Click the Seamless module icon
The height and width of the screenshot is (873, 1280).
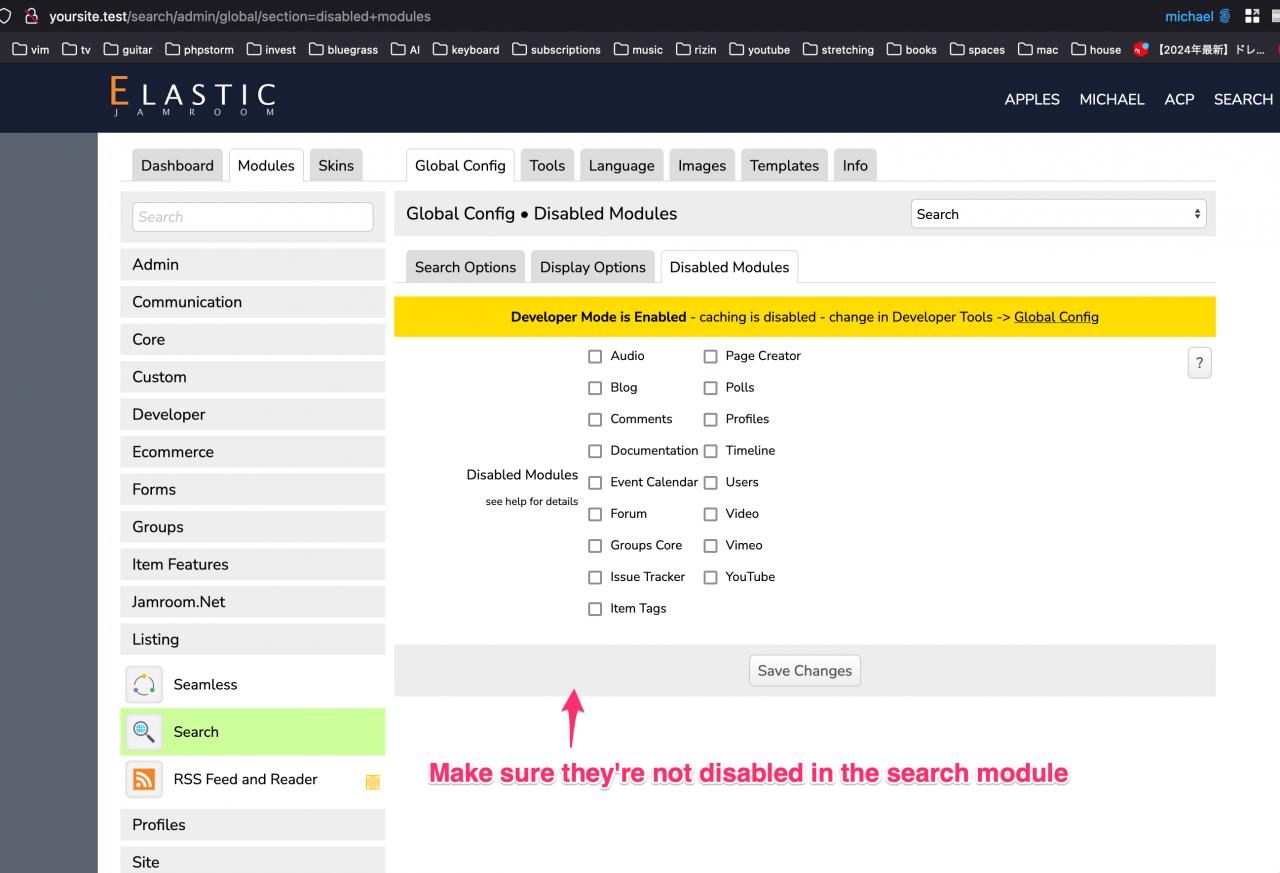coord(144,685)
